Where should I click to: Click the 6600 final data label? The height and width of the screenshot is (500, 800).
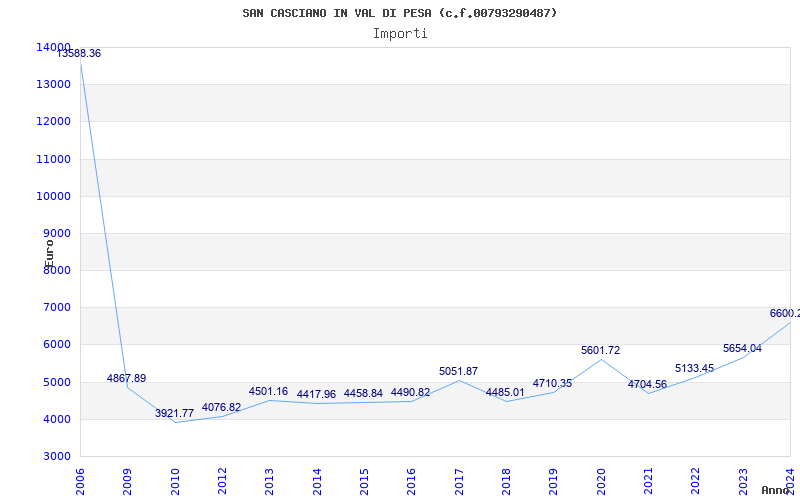(x=785, y=313)
